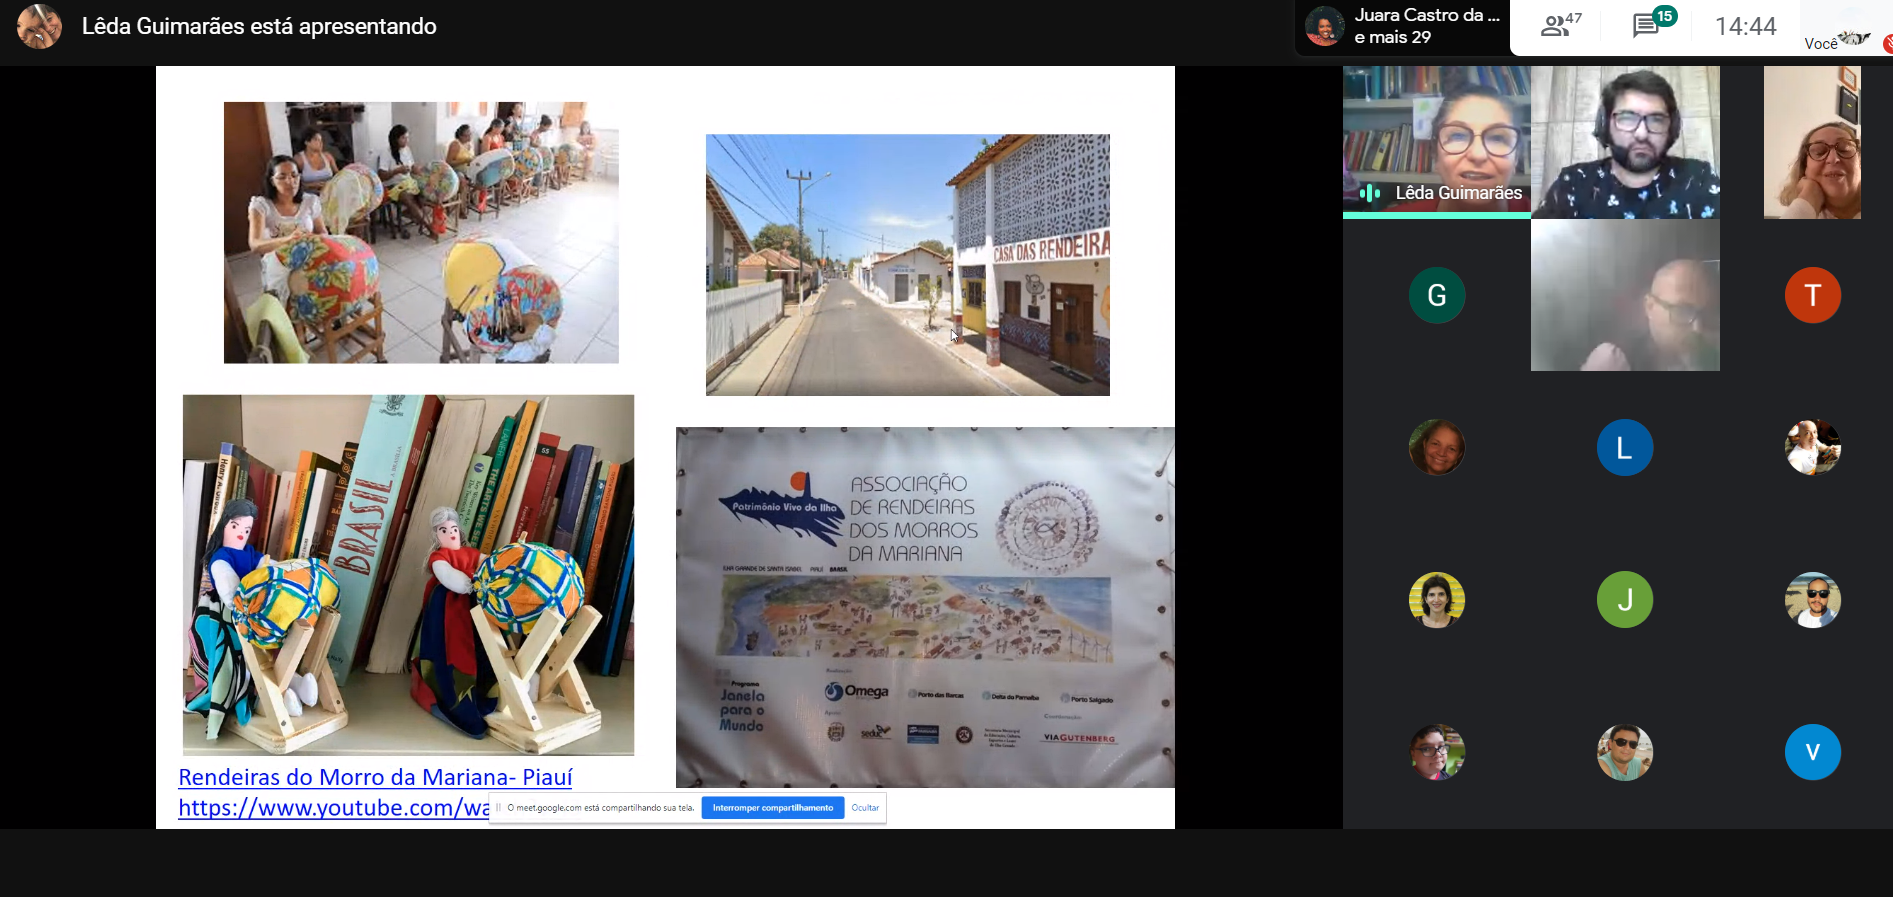Select Lêda Guimarães video tile
This screenshot has width=1893, height=897.
[x=1436, y=141]
